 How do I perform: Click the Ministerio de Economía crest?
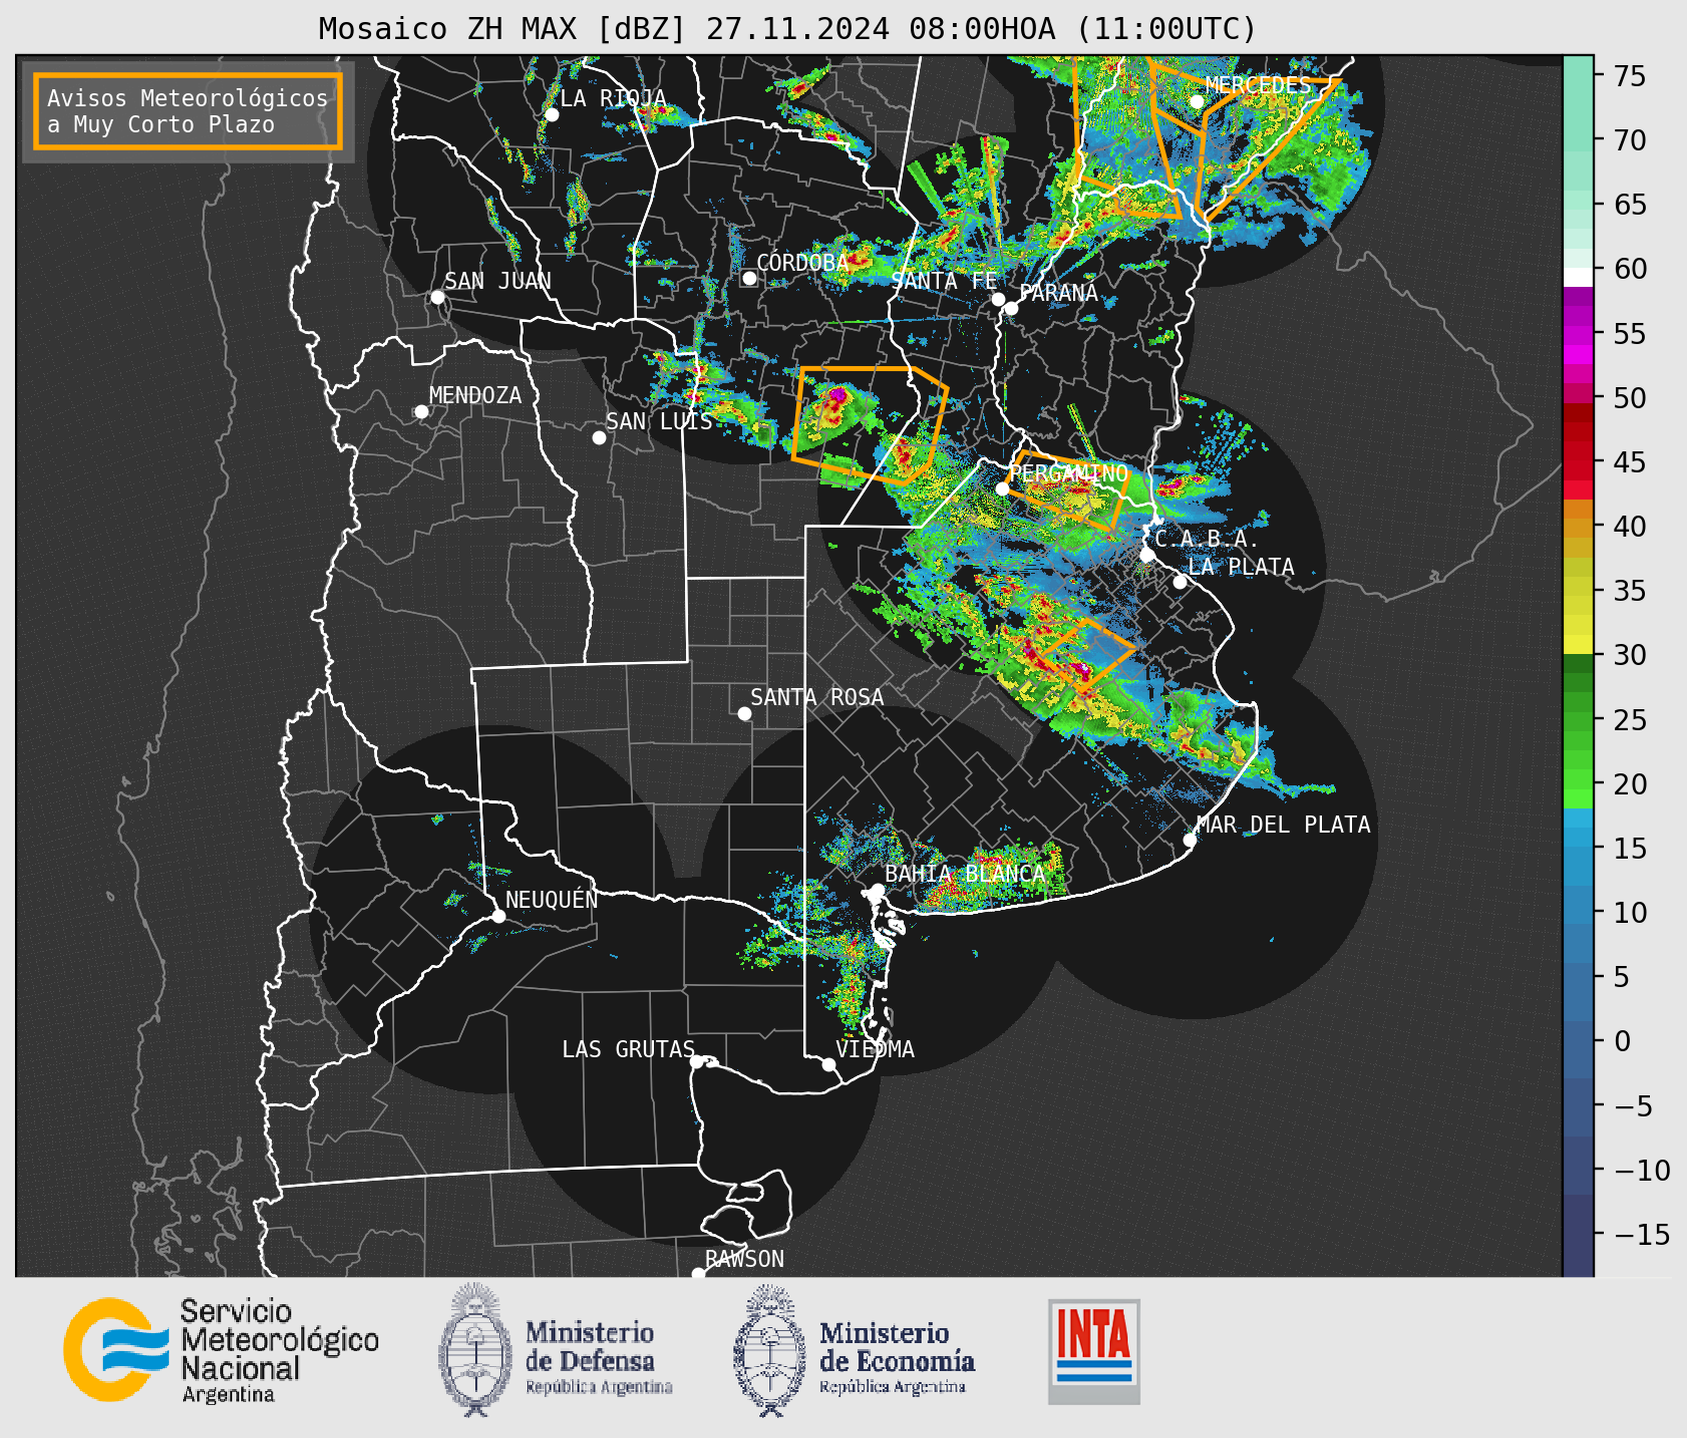[x=768, y=1350]
